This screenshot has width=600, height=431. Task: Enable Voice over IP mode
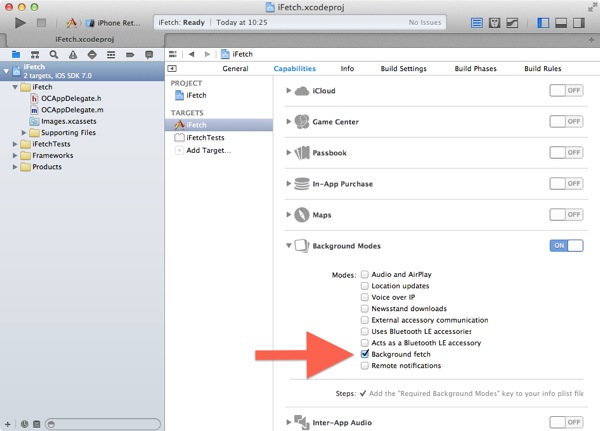[x=365, y=297]
